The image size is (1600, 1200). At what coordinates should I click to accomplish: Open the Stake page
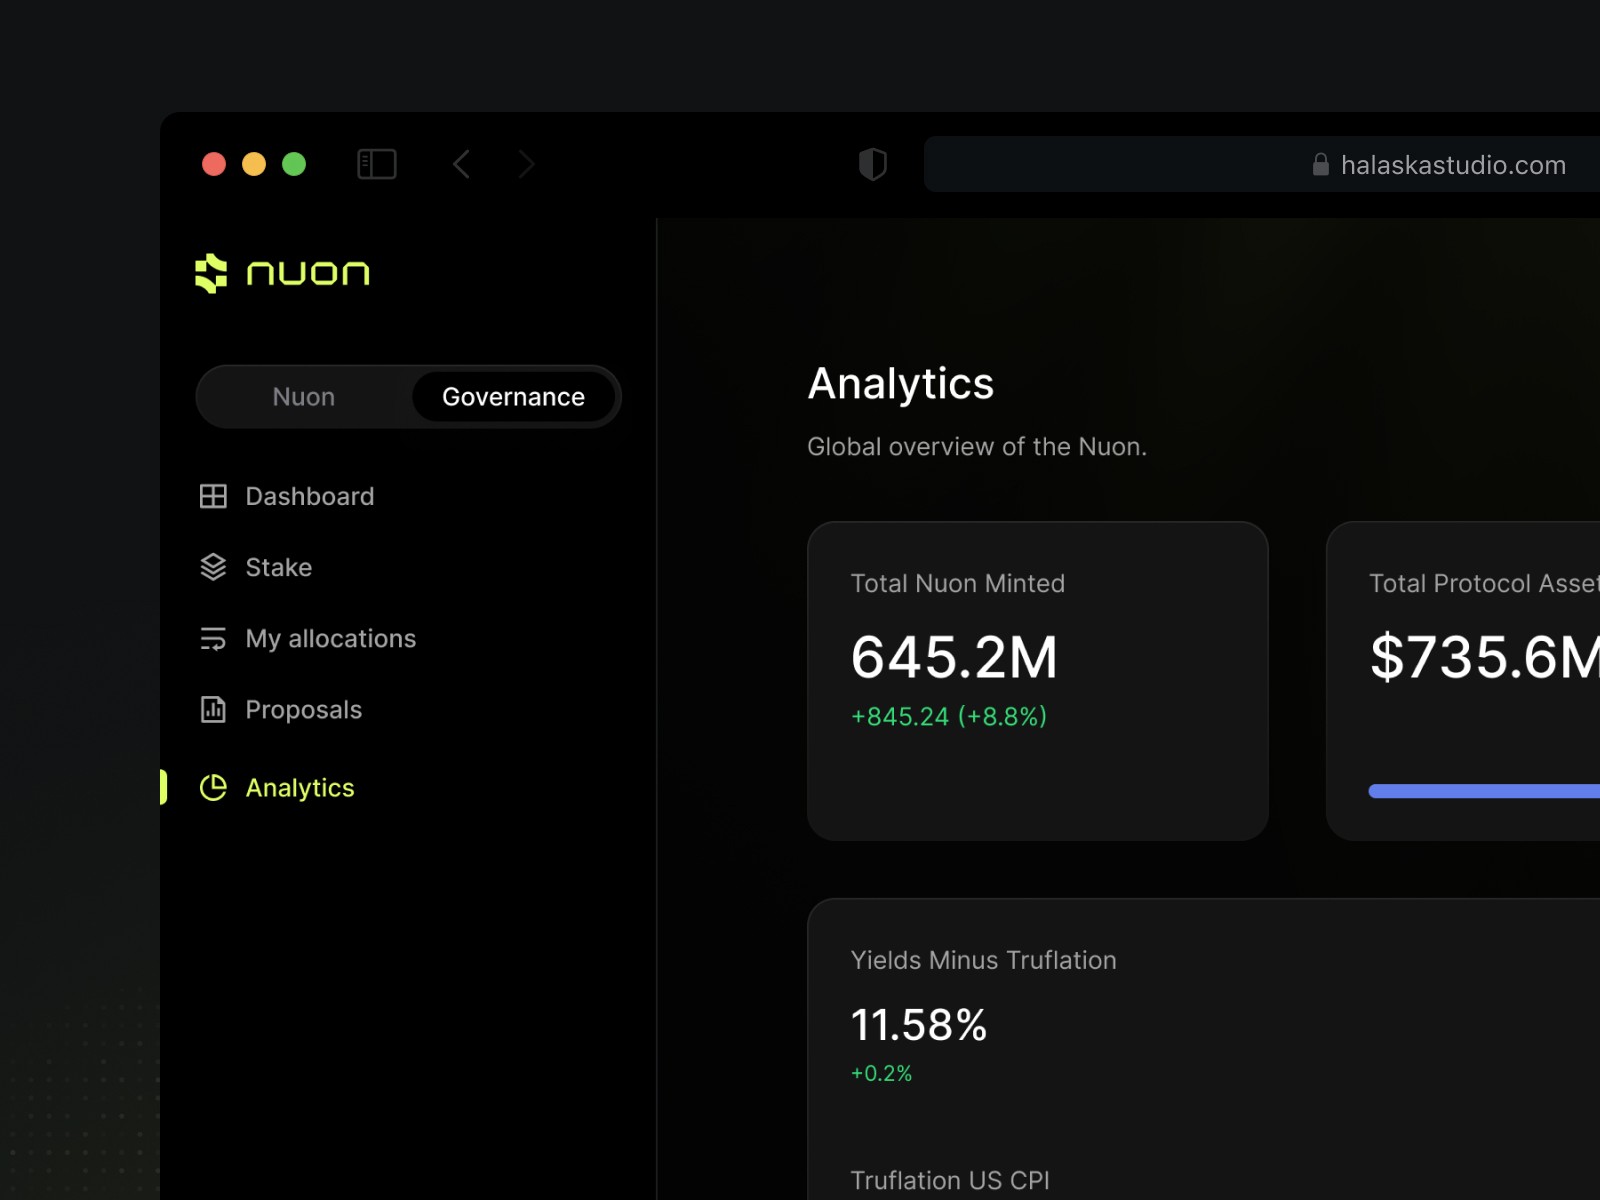(256, 567)
